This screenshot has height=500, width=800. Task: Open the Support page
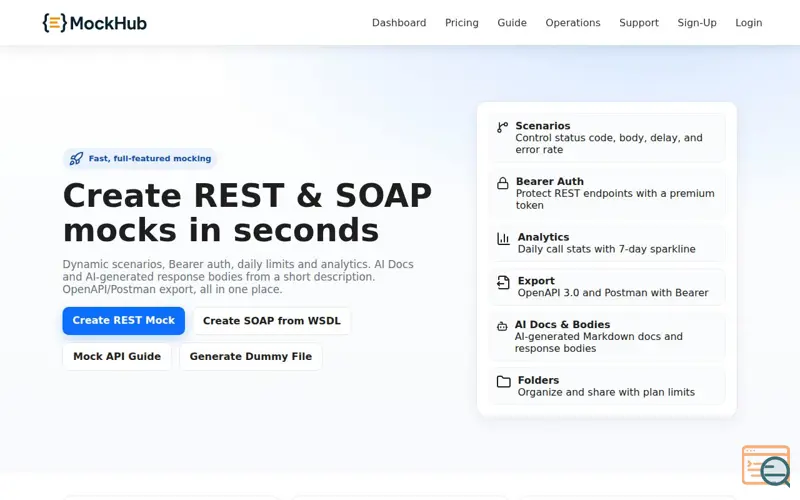[639, 23]
